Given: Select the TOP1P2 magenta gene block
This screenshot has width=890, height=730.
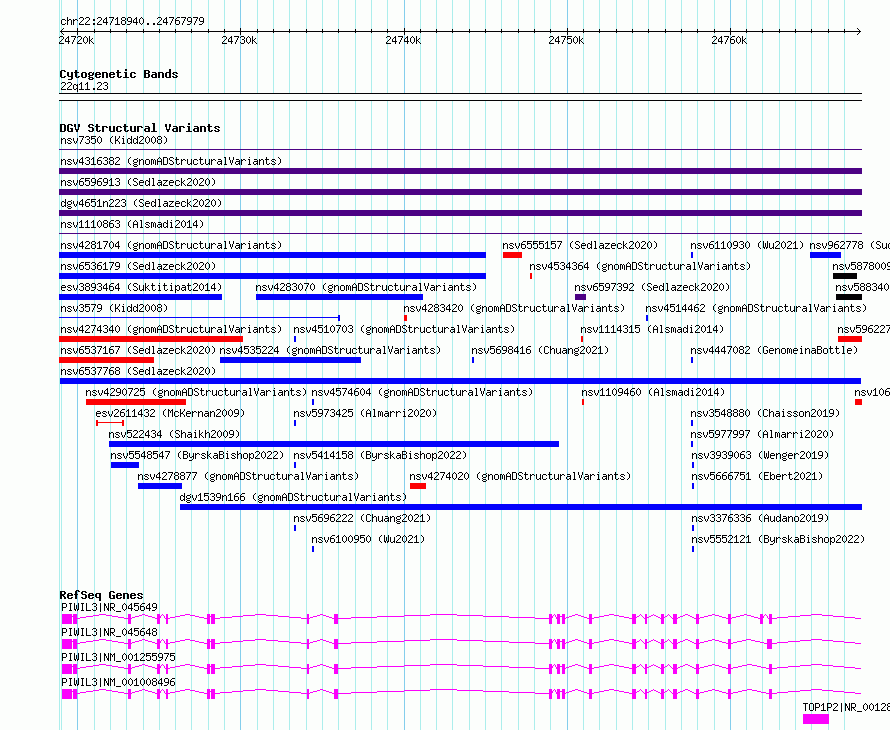Looking at the screenshot, I should [x=816, y=719].
